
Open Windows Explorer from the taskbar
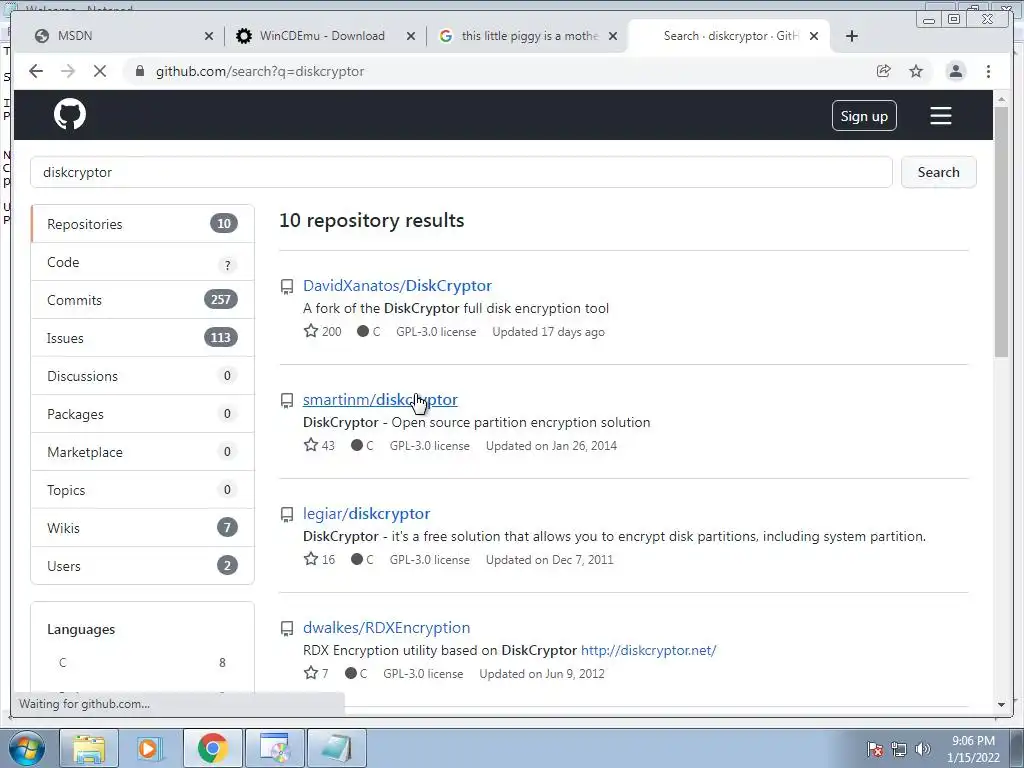tap(89, 748)
